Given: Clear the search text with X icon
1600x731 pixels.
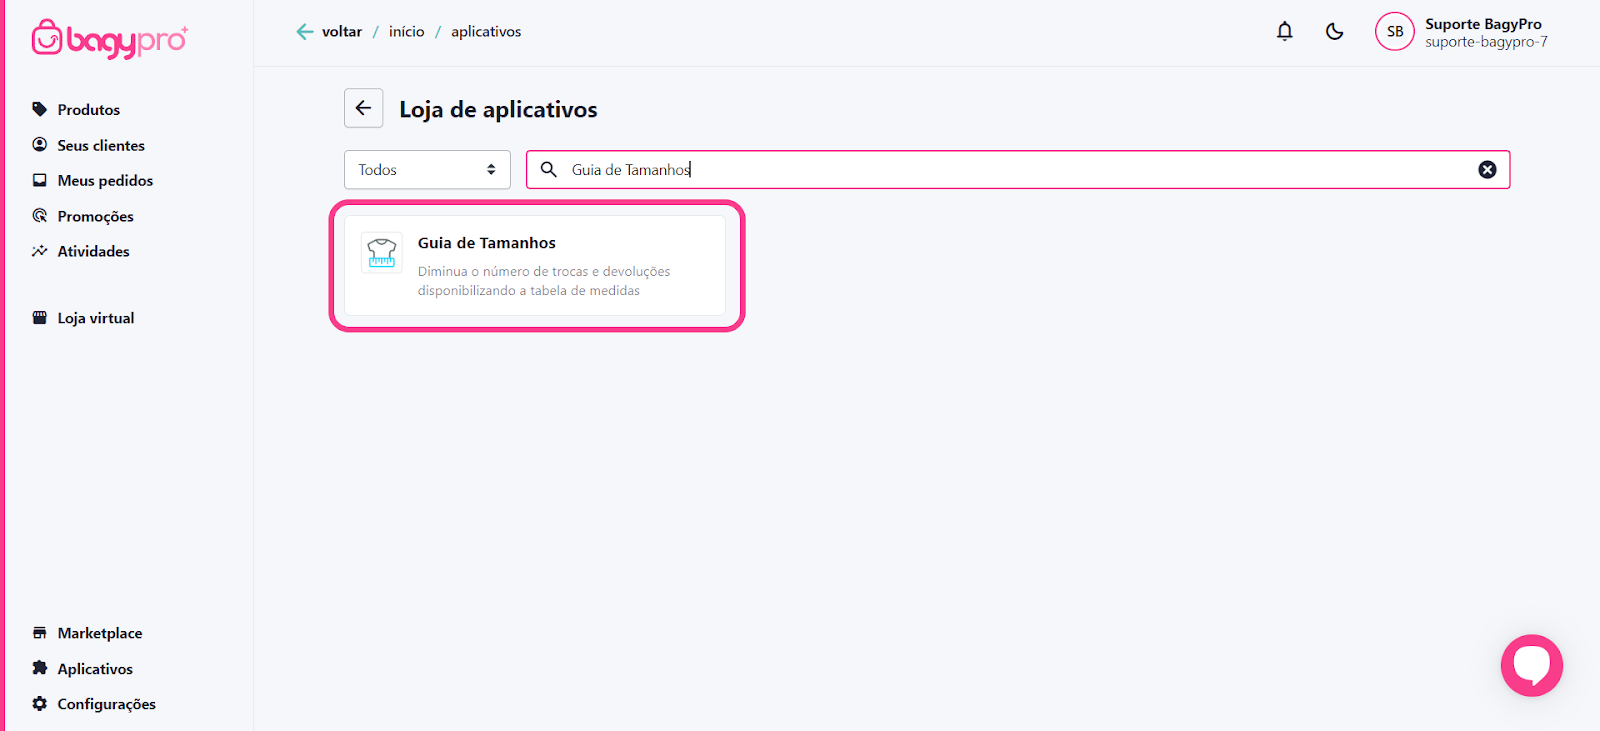Looking at the screenshot, I should point(1487,170).
